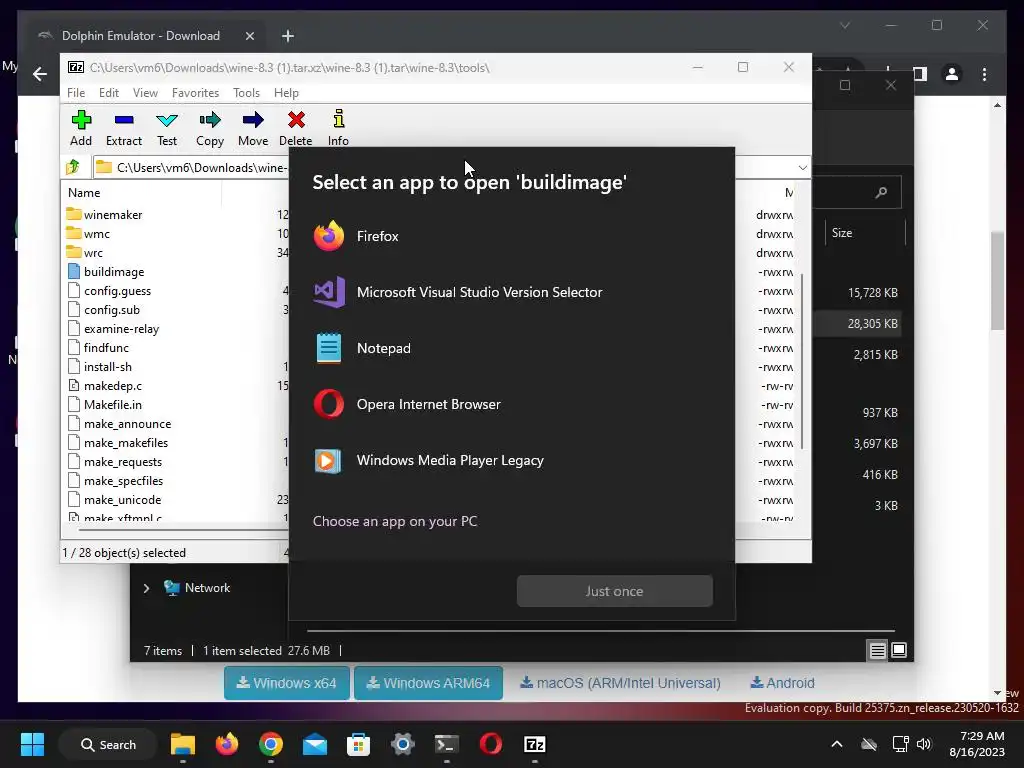Click the app list vertical scrollbar

(x=801, y=361)
